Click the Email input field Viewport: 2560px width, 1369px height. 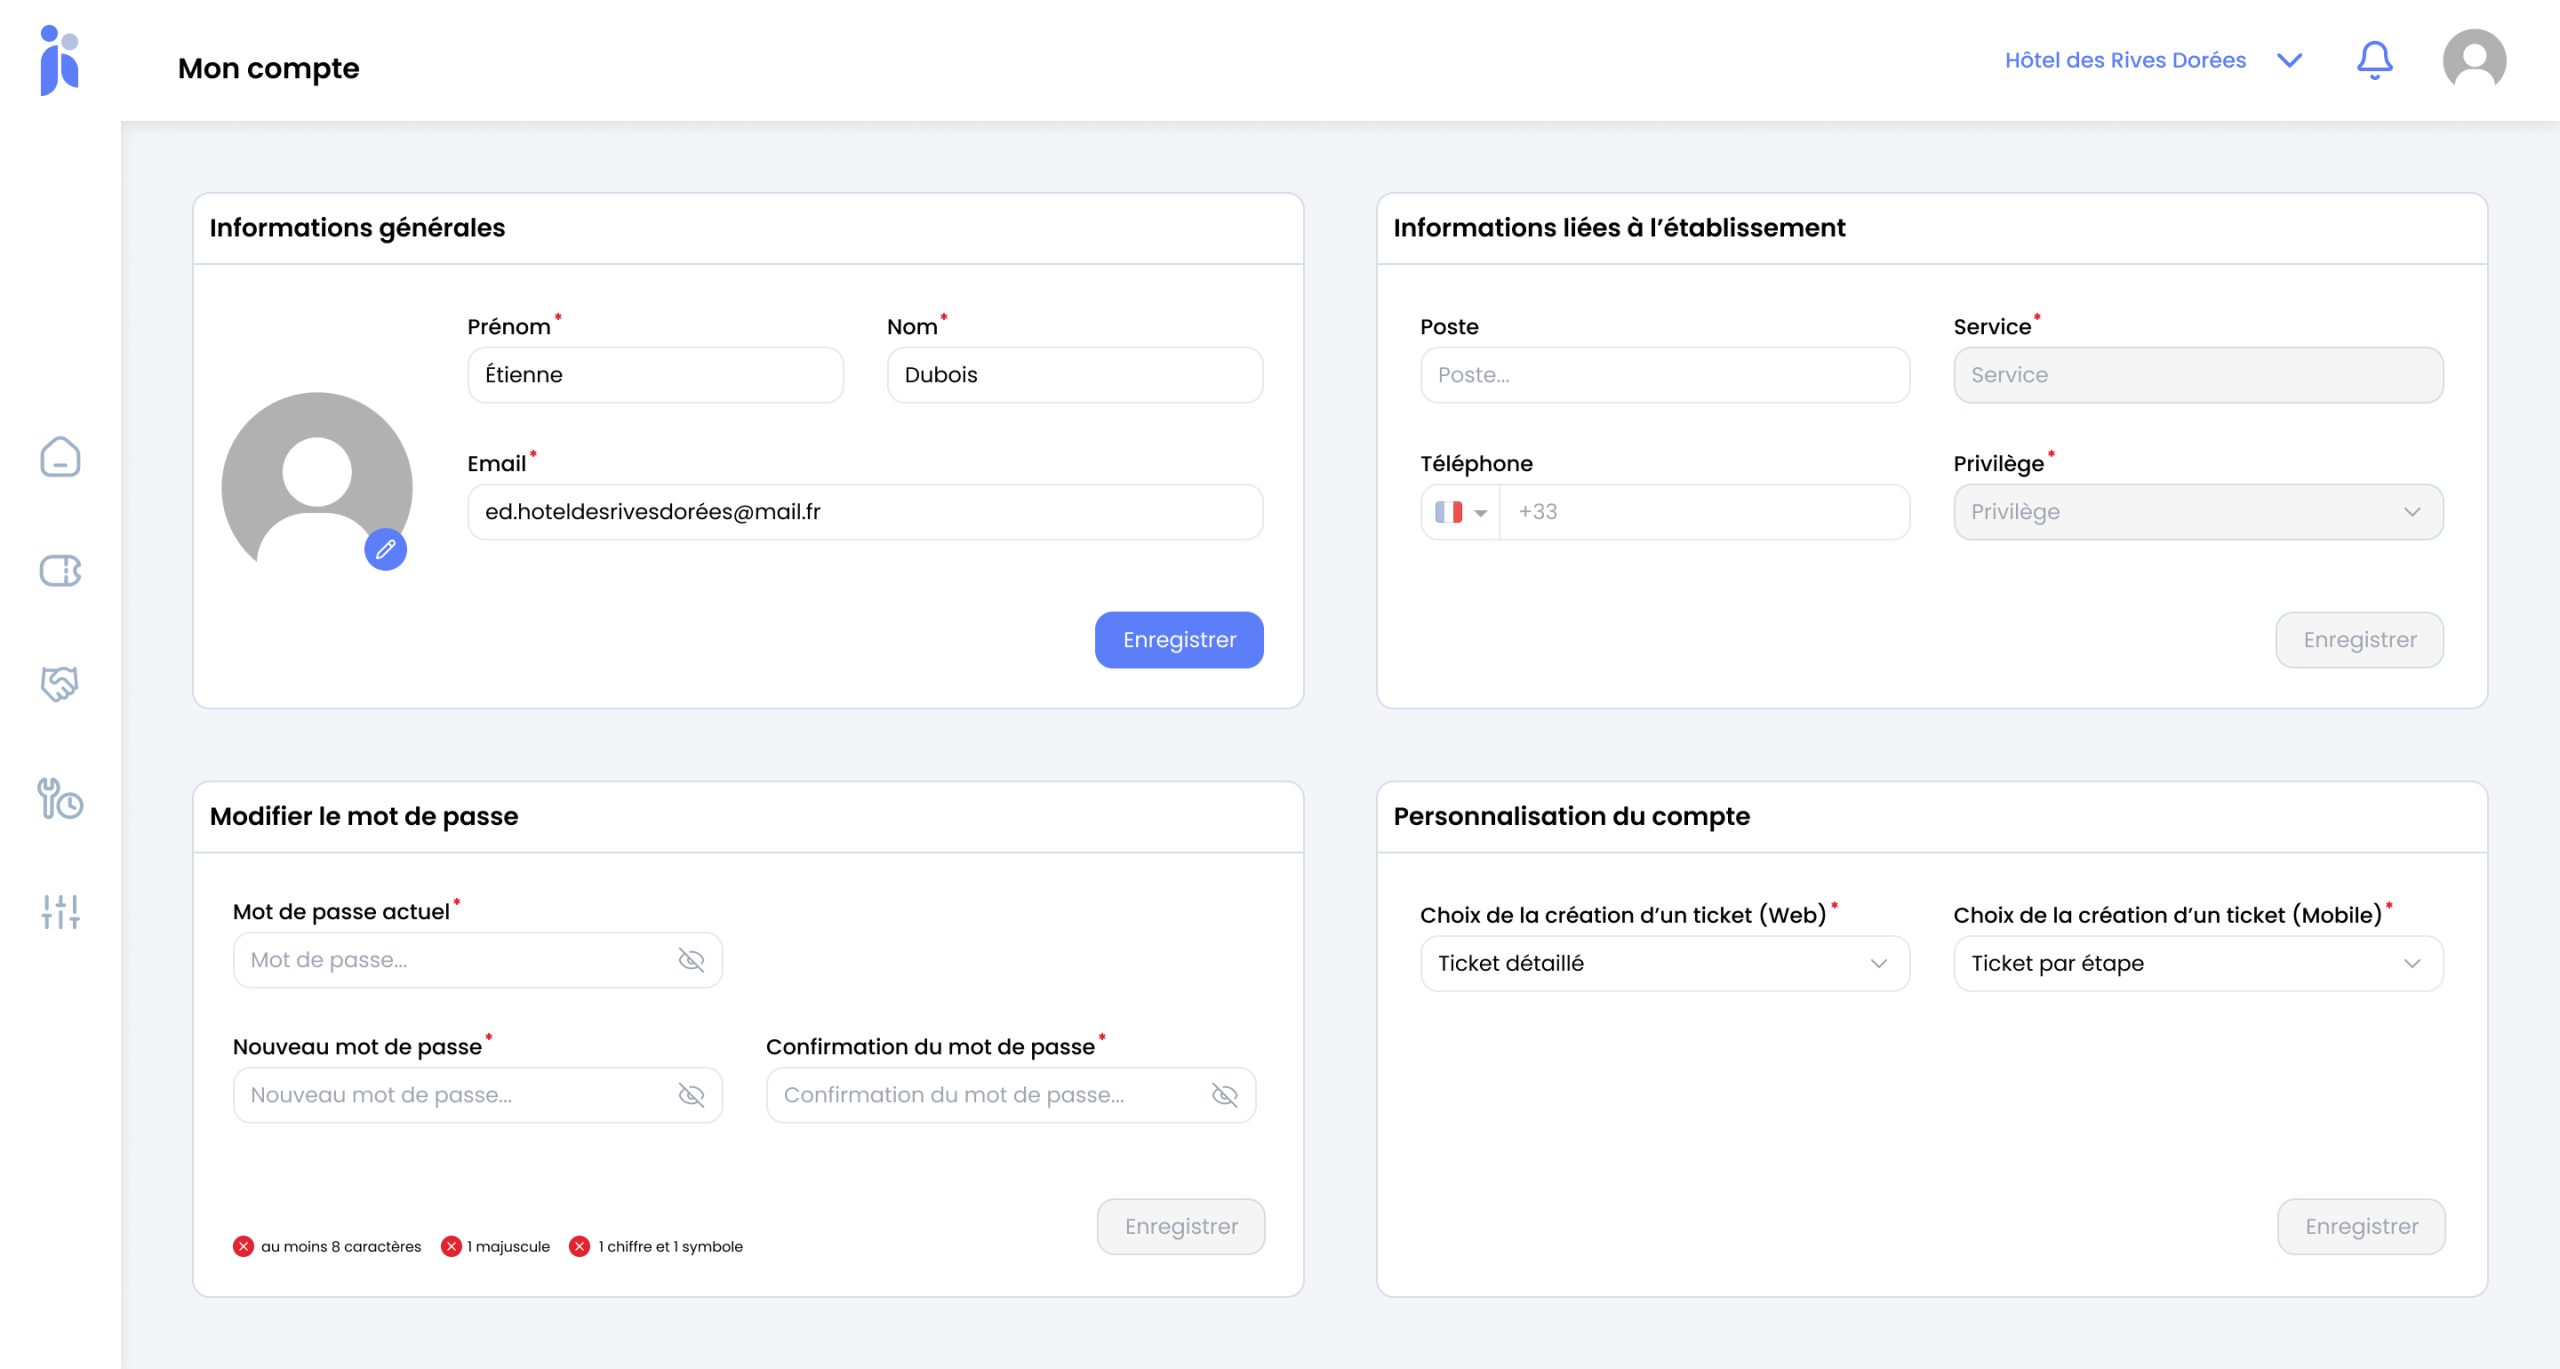865,512
